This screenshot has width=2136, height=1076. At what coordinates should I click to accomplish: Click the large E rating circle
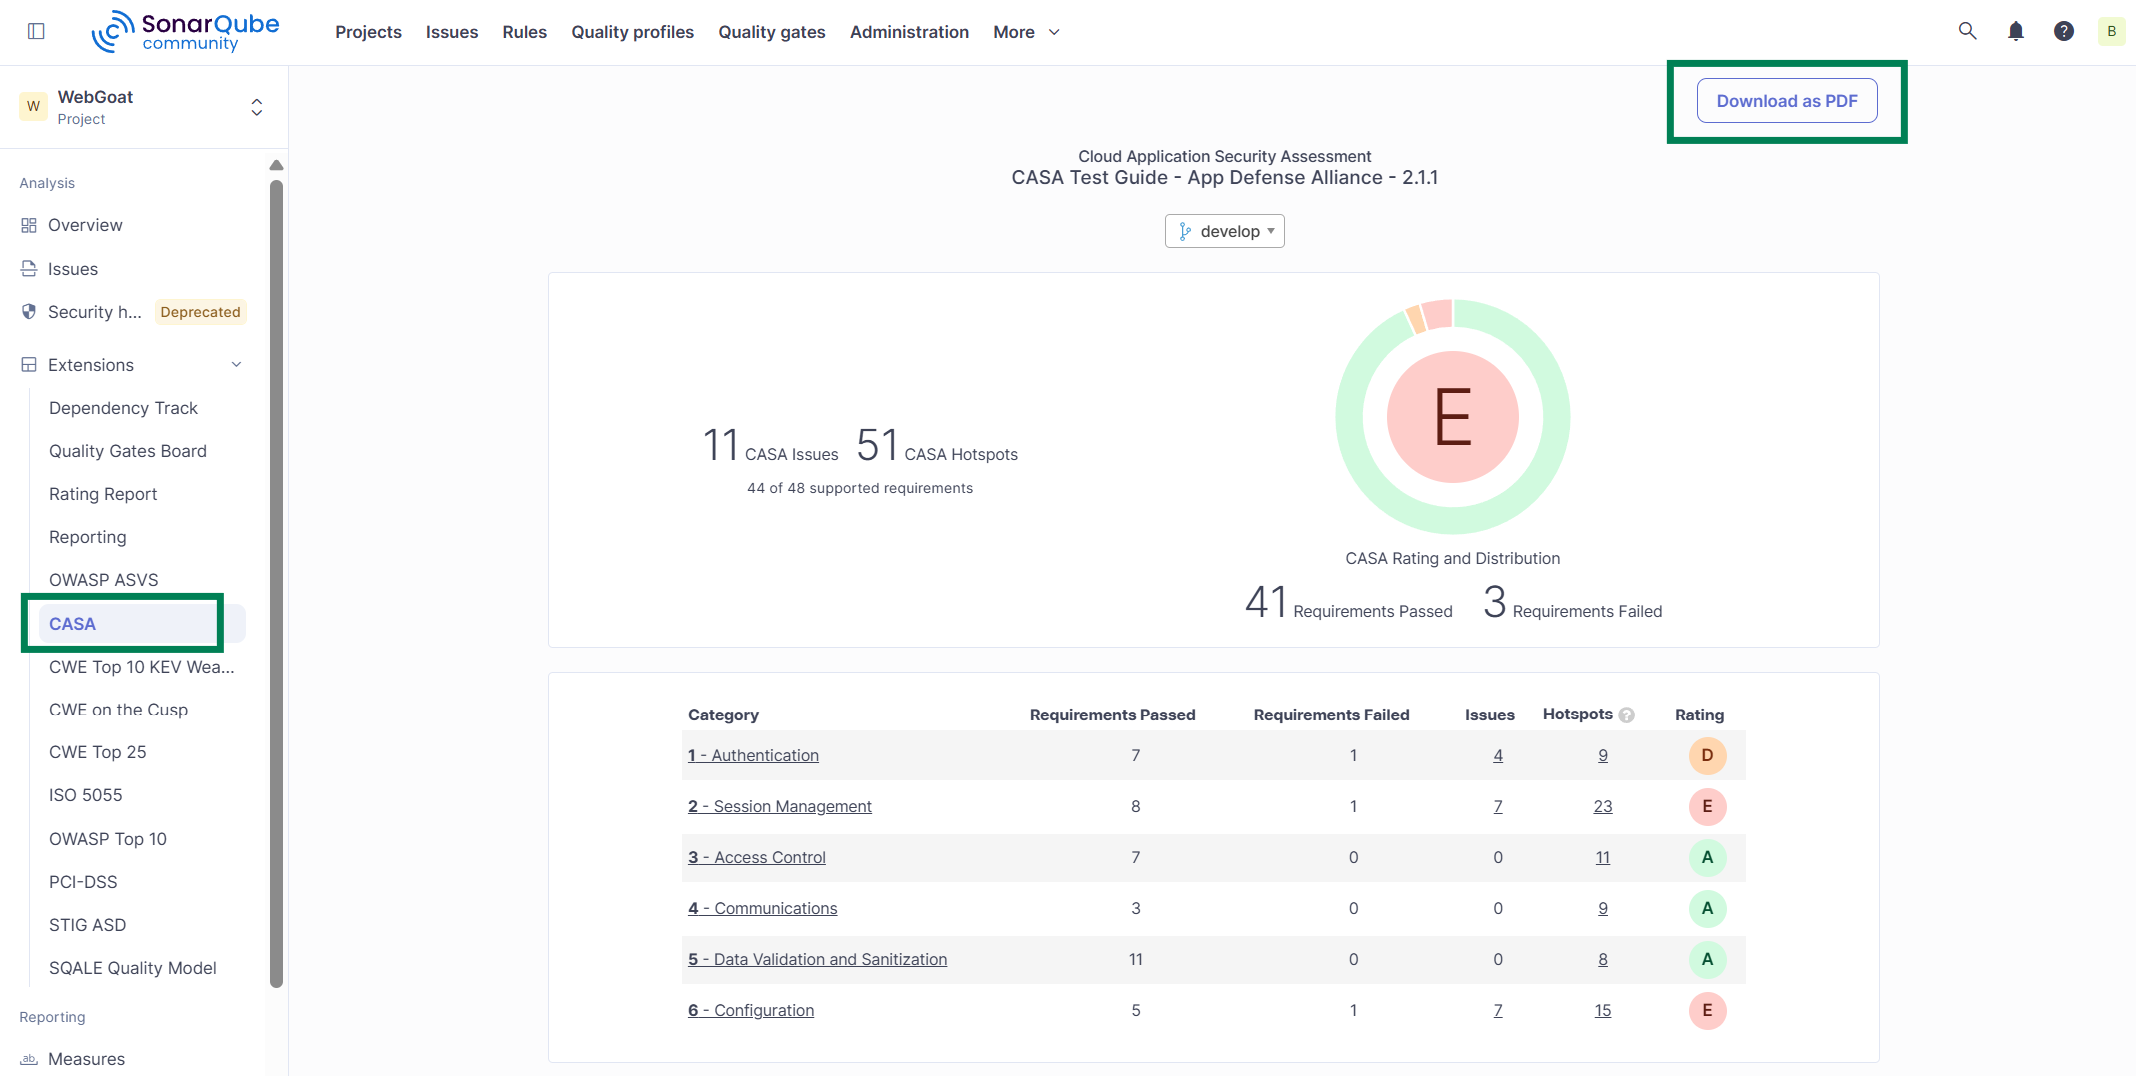pyautogui.click(x=1452, y=417)
